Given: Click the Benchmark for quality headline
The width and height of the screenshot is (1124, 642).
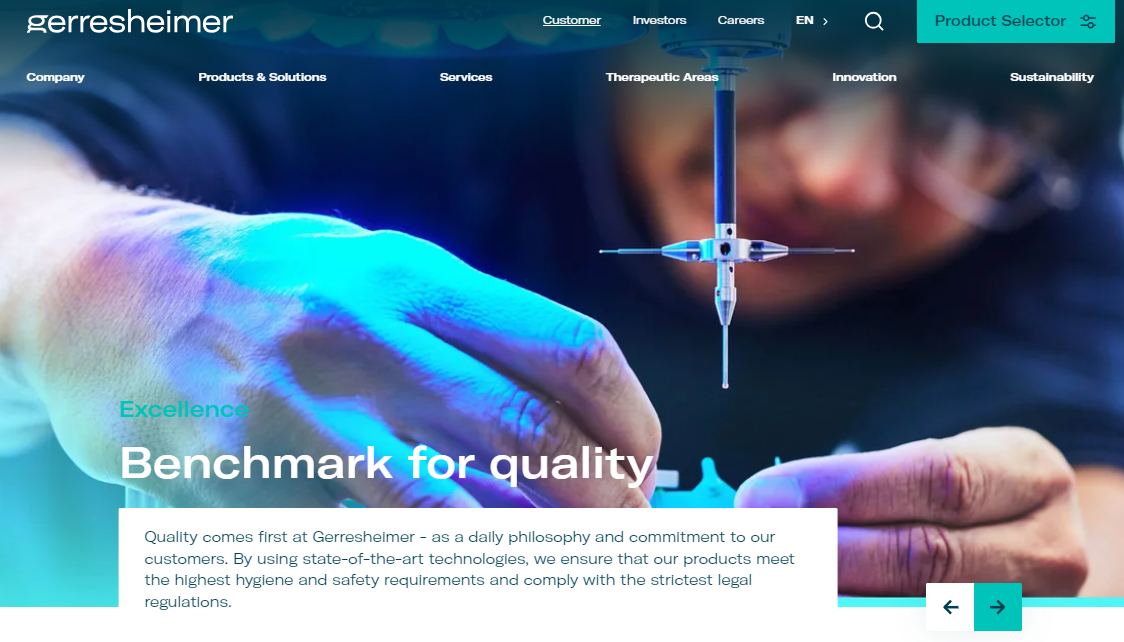Looking at the screenshot, I should [x=386, y=464].
